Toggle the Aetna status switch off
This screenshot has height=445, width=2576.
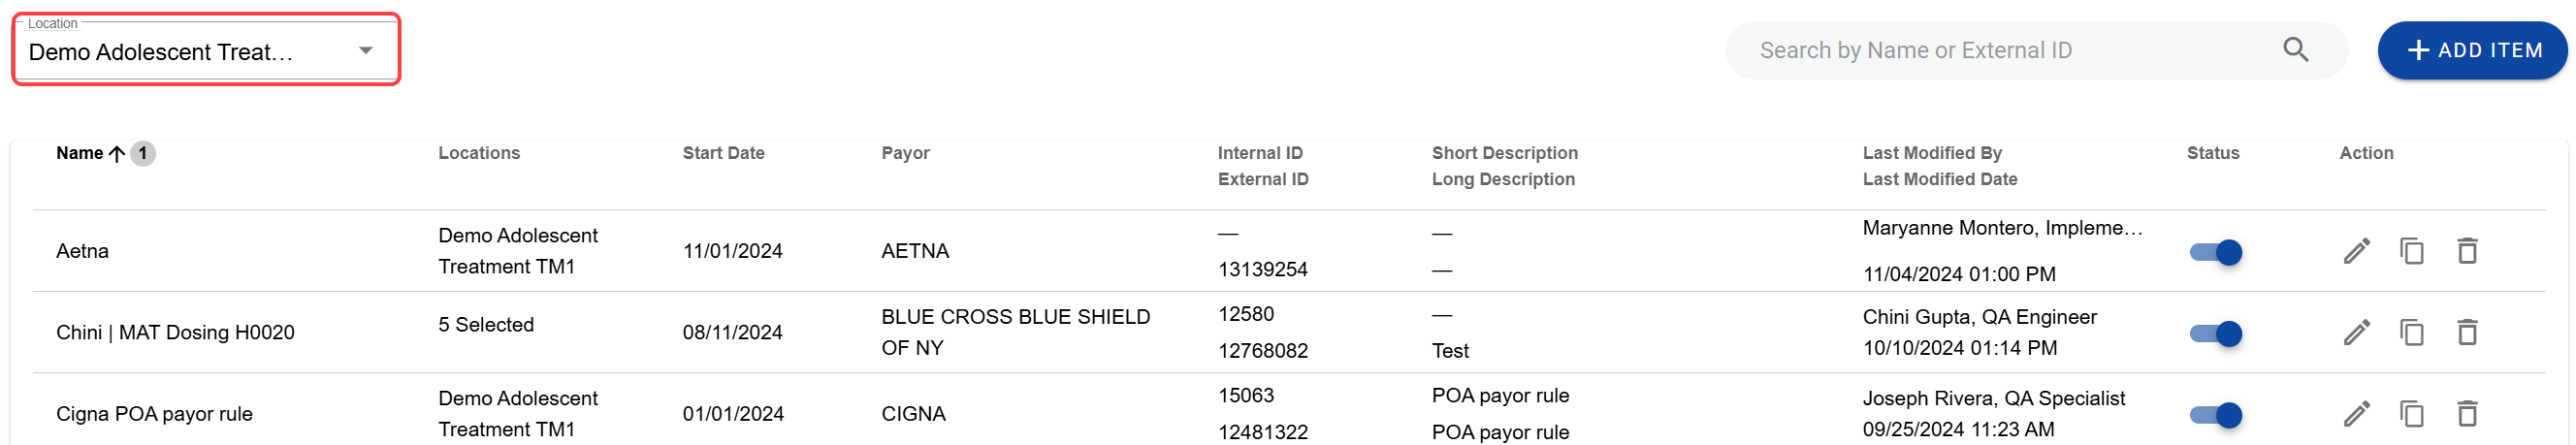[2215, 252]
